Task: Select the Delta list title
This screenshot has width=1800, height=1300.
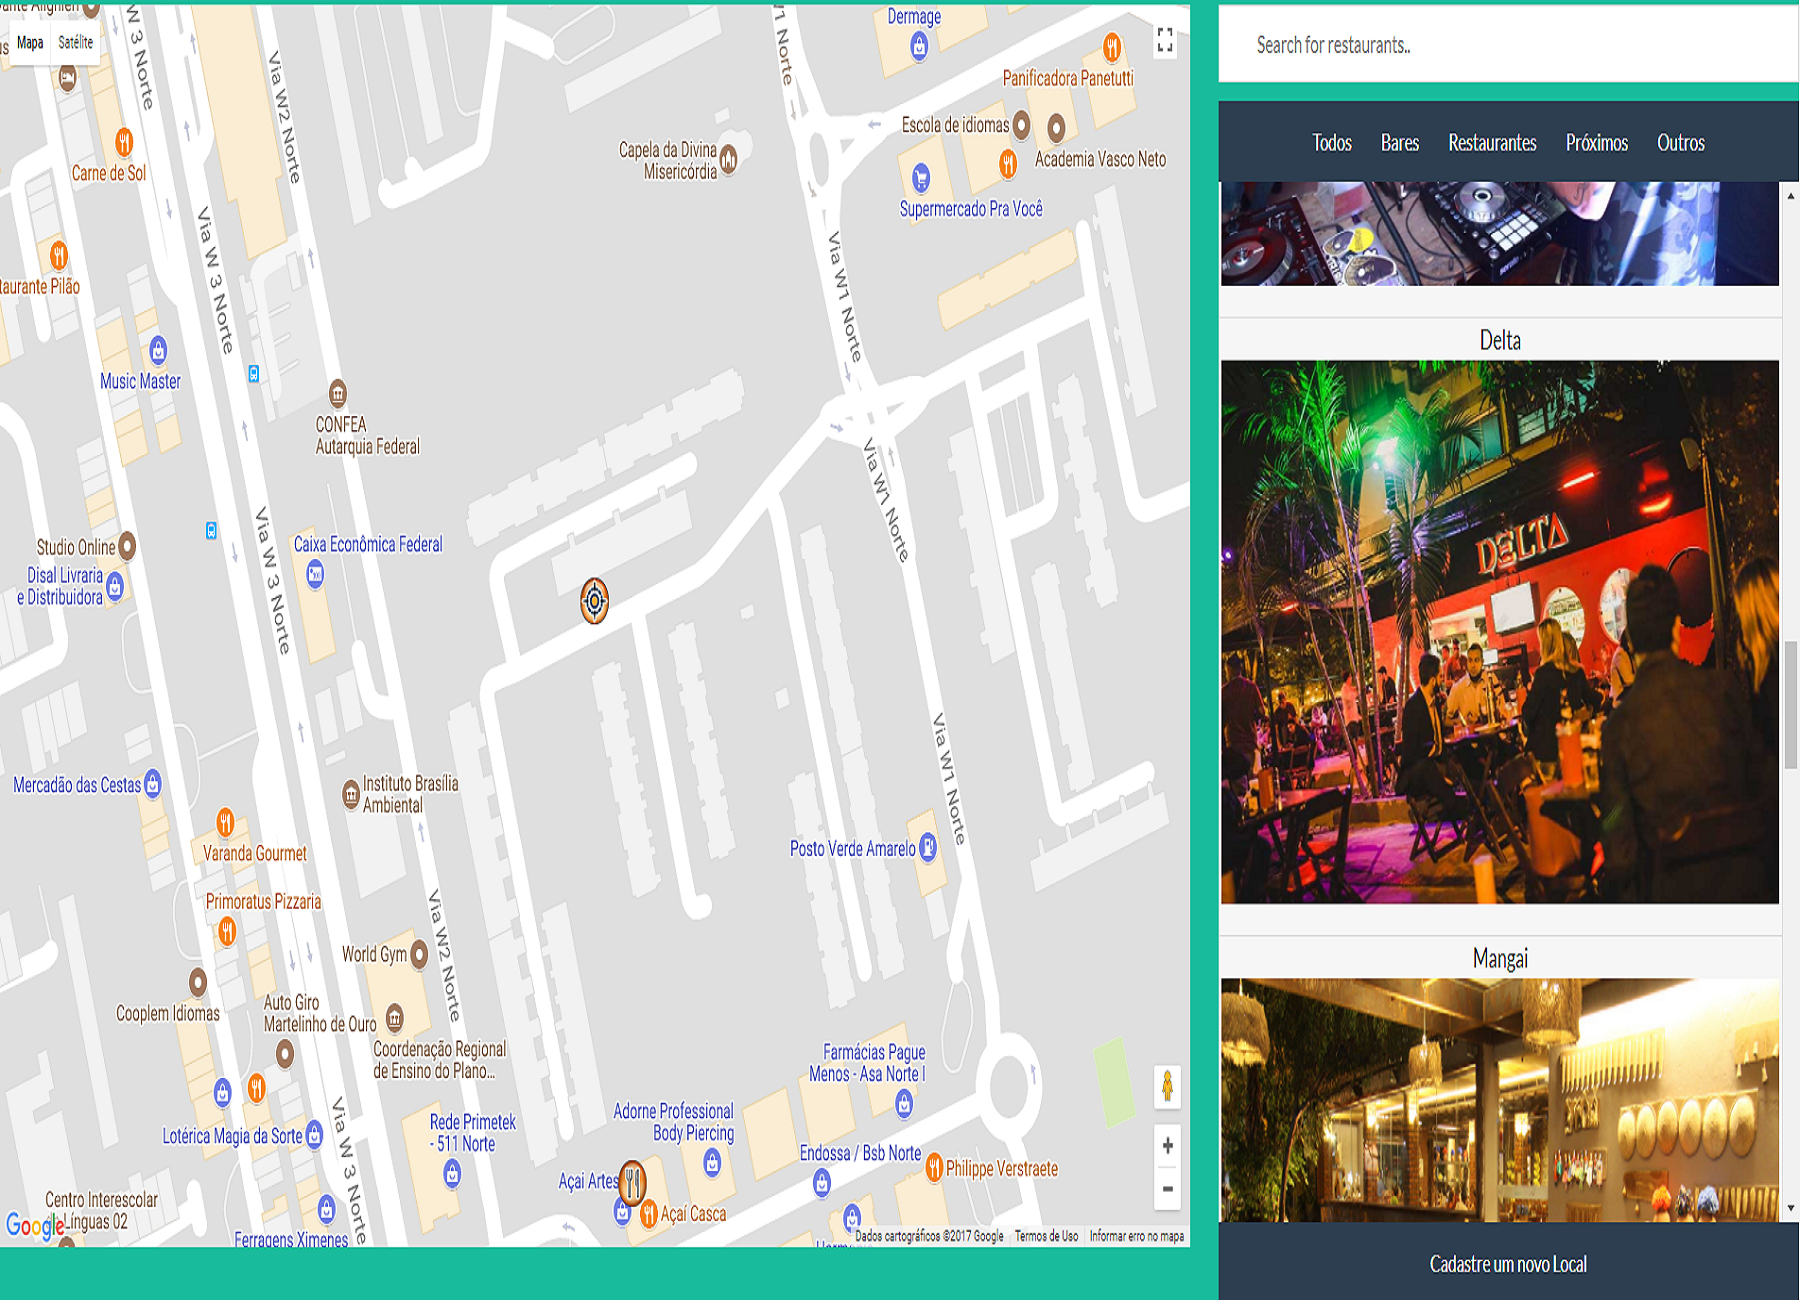Action: [1500, 340]
